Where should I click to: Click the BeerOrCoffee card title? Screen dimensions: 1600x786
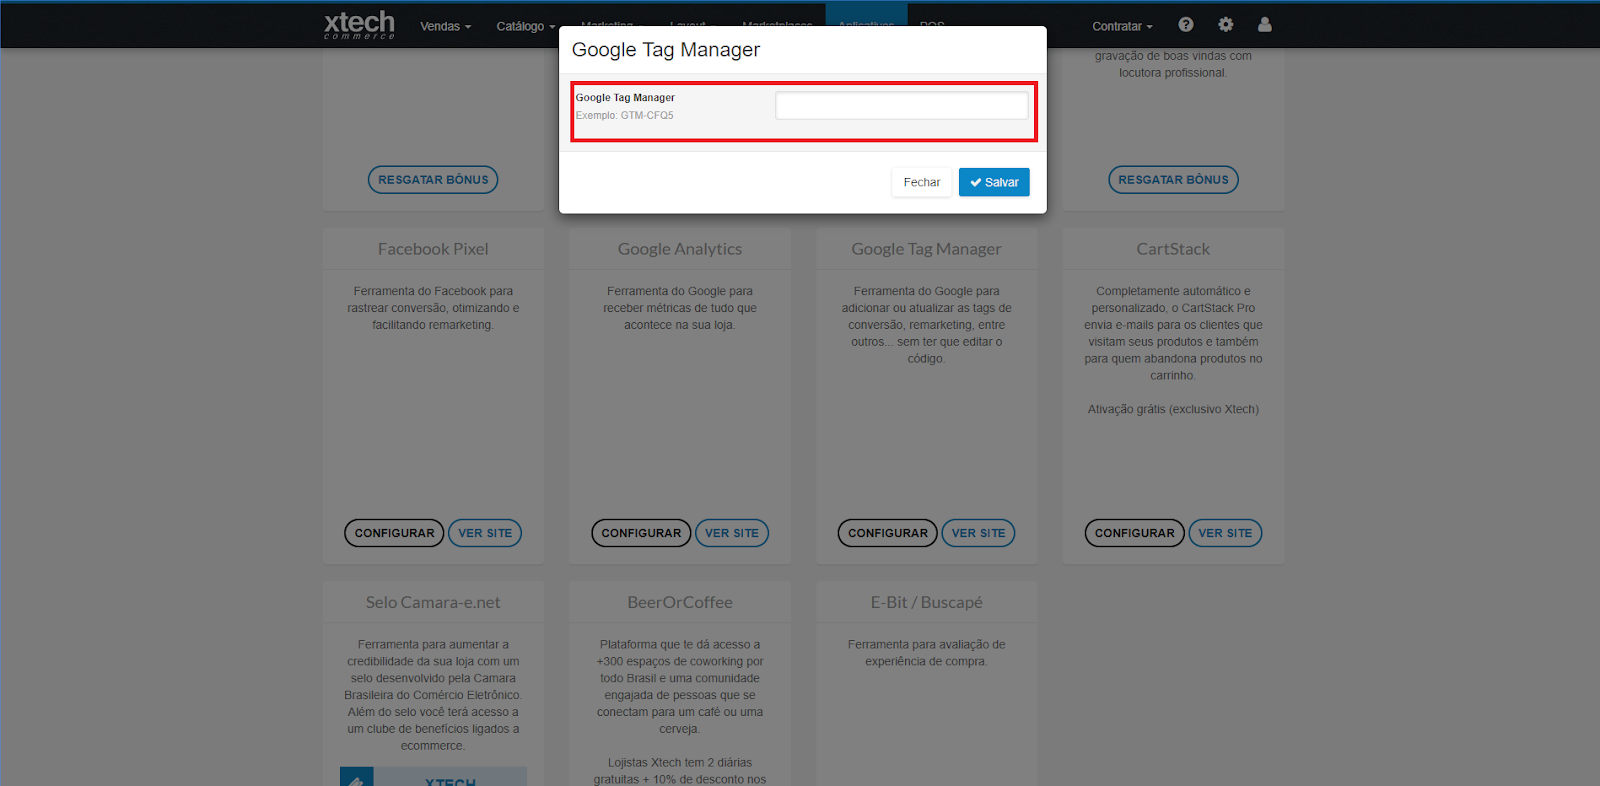click(680, 602)
